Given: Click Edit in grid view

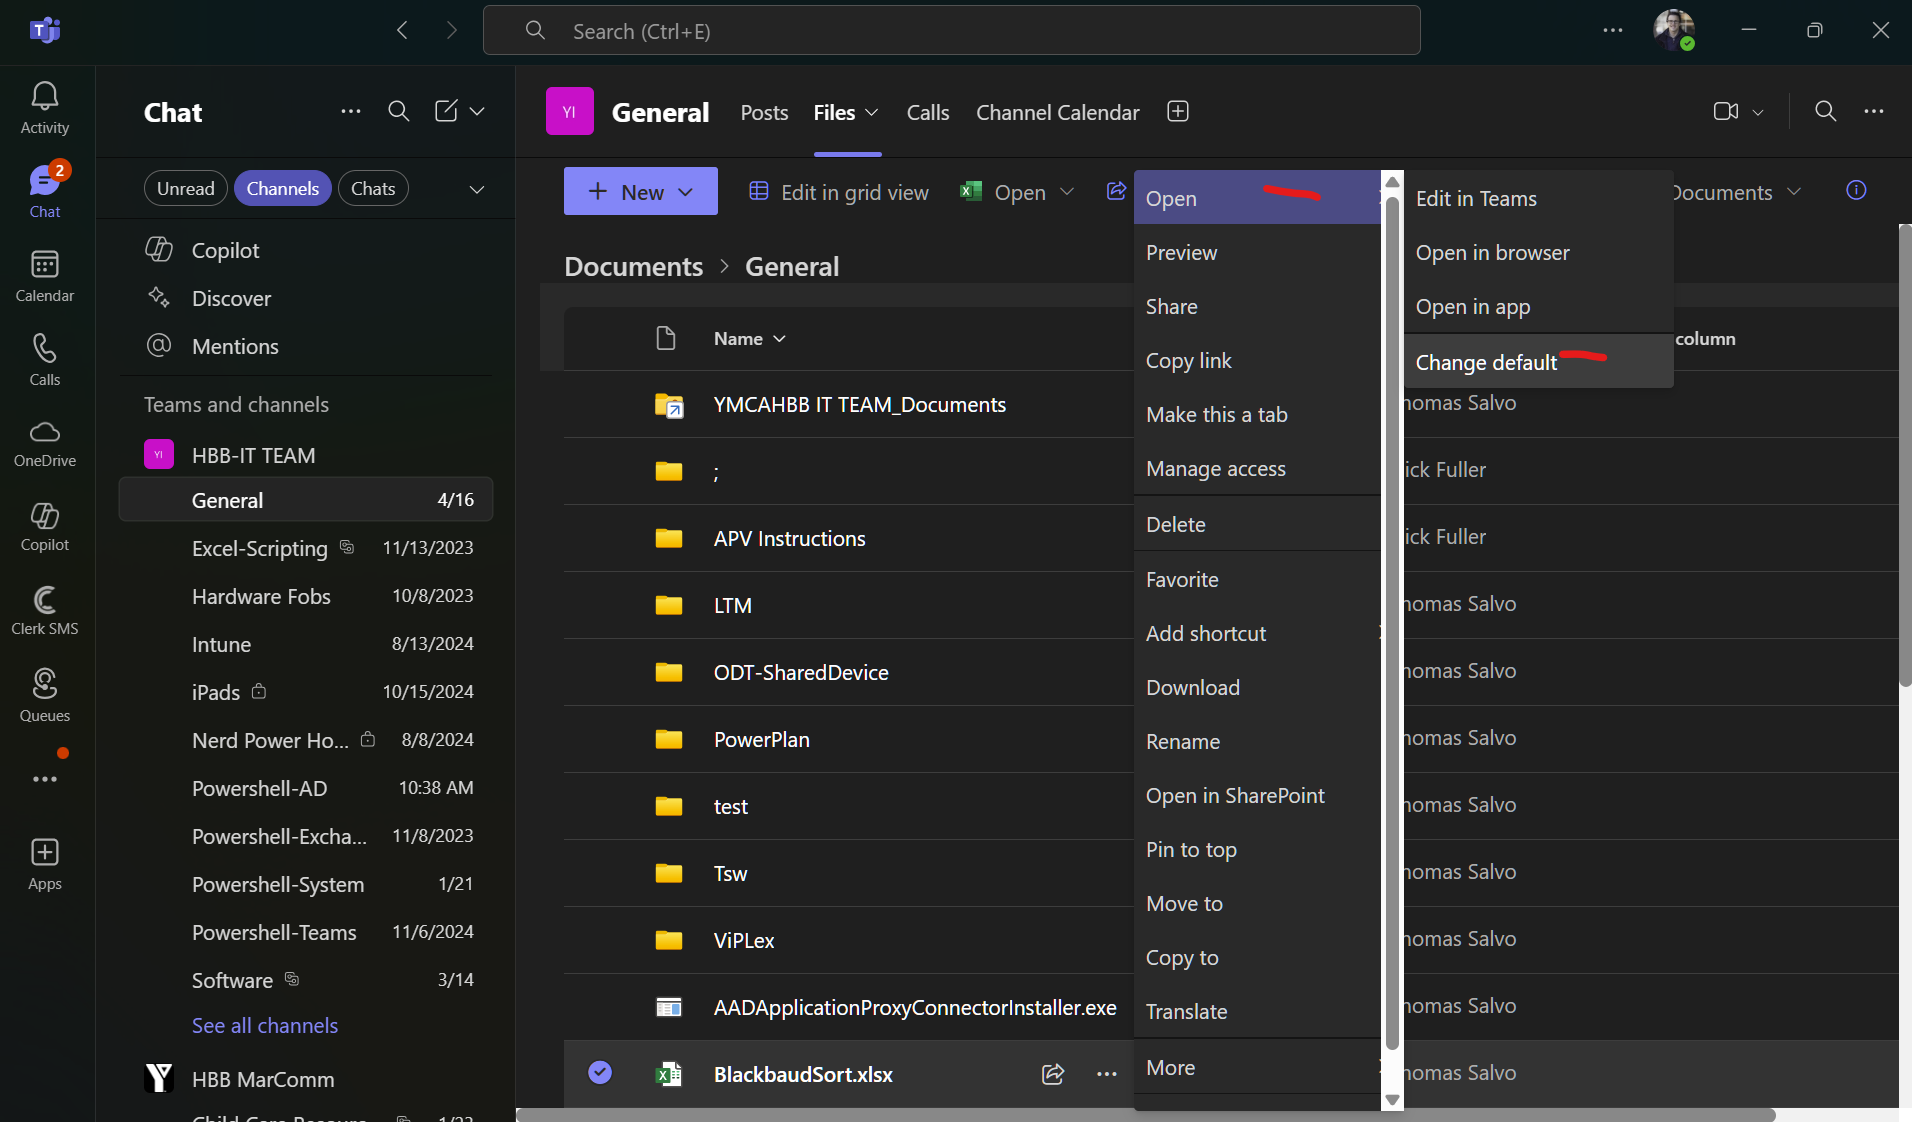Looking at the screenshot, I should coord(839,192).
